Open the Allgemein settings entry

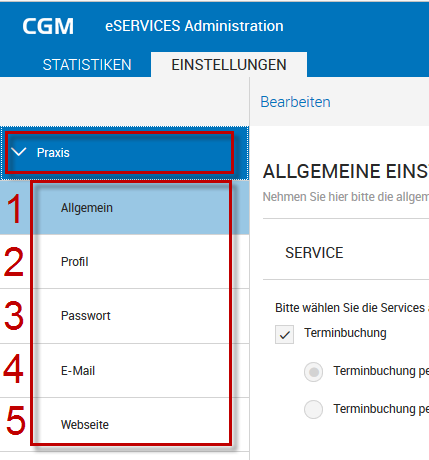pyautogui.click(x=124, y=207)
